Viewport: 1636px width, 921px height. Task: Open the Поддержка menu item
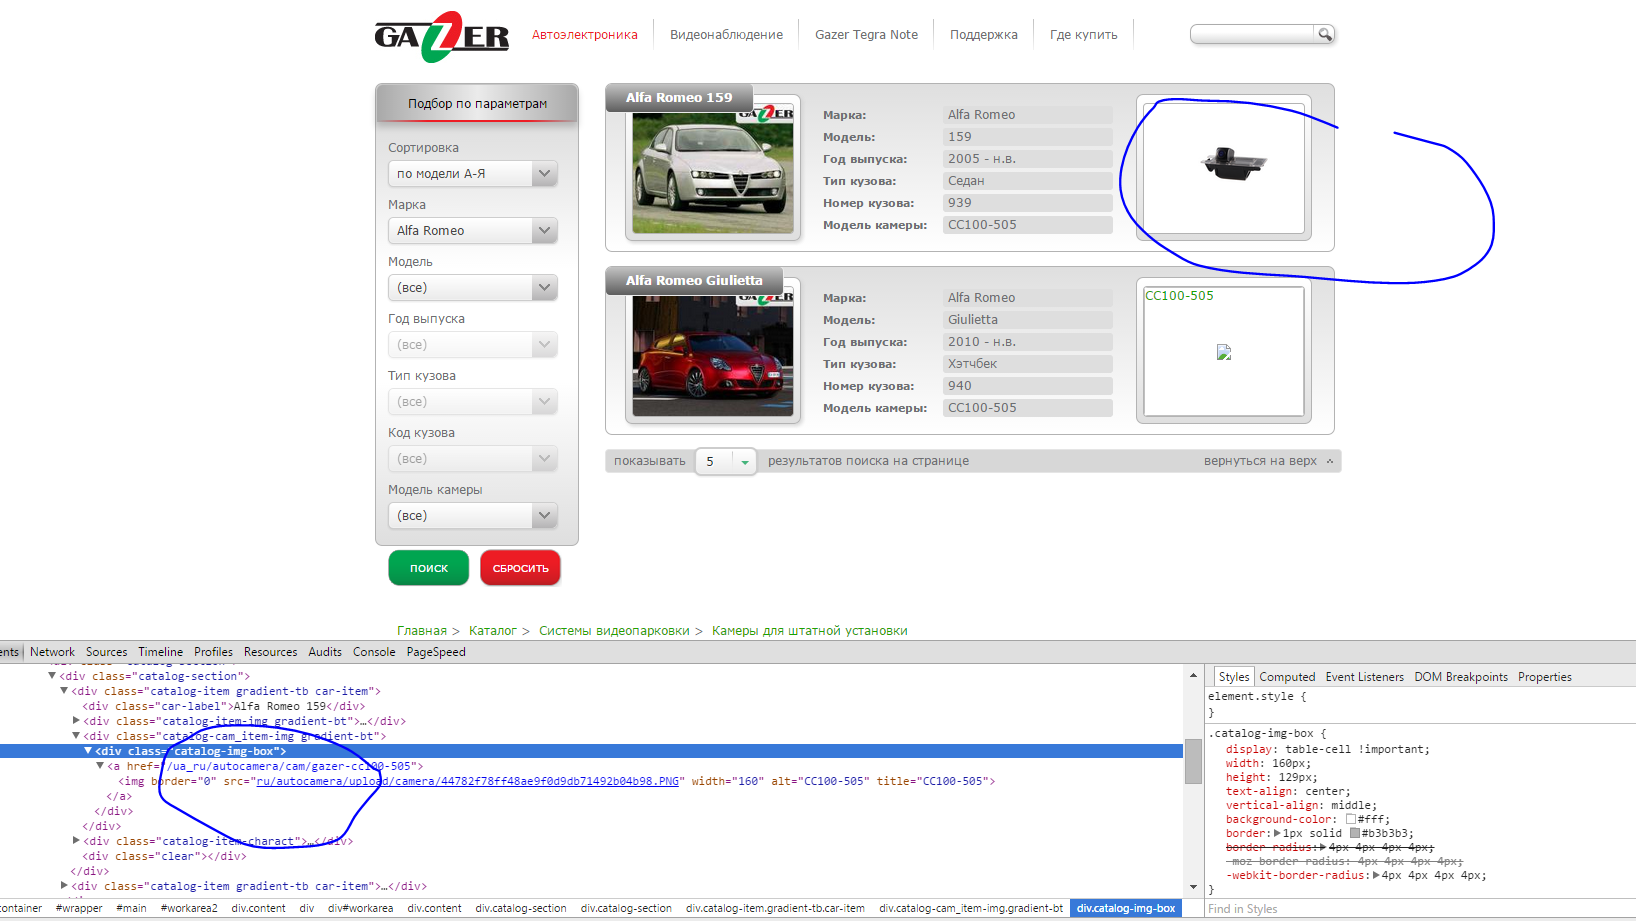point(984,35)
